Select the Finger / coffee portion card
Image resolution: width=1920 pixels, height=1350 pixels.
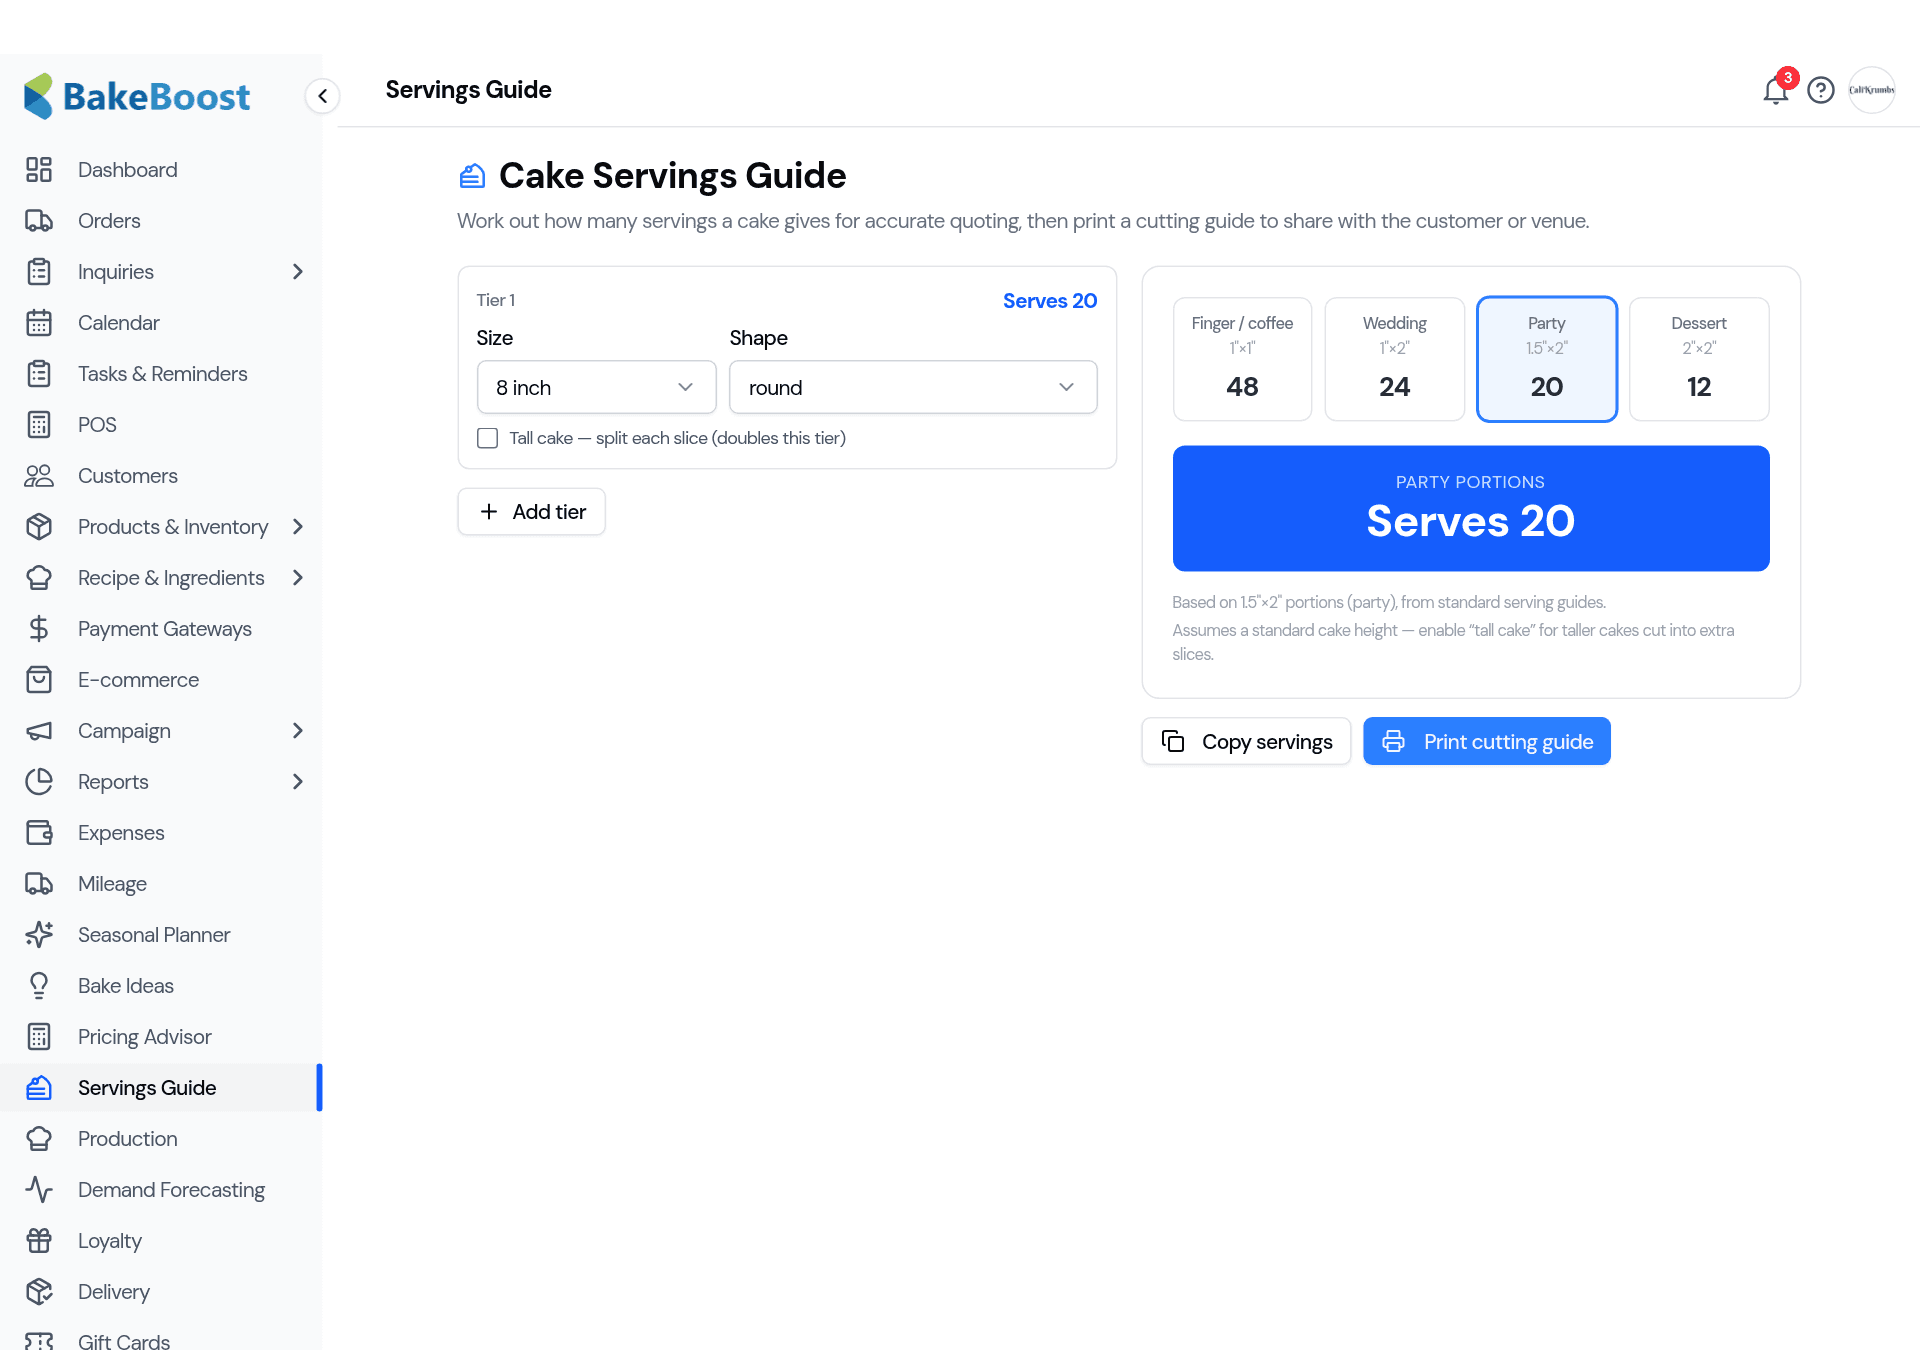(x=1242, y=359)
